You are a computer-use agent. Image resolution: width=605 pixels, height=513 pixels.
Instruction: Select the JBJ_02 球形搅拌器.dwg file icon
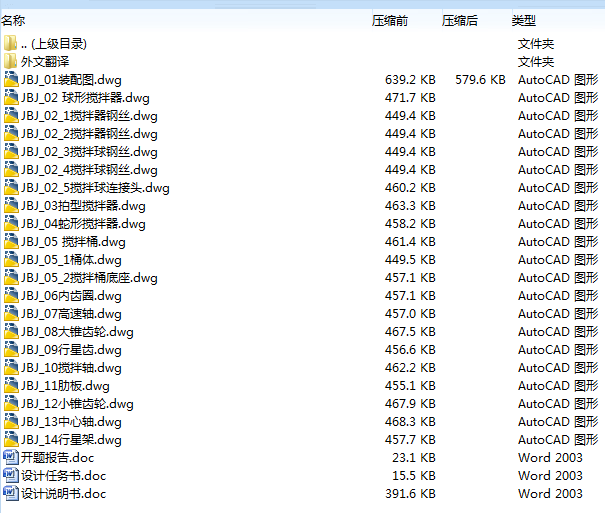point(11,98)
